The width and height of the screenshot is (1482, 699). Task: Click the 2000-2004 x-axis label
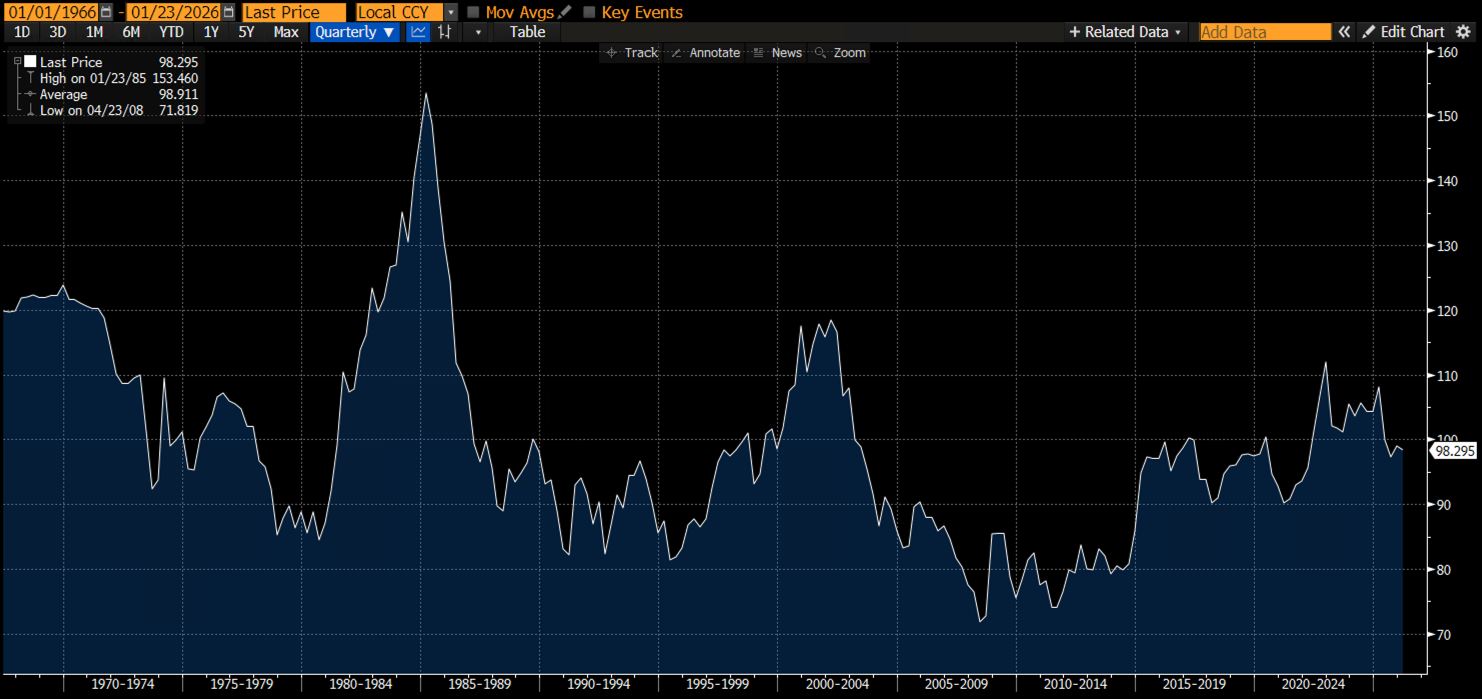point(837,684)
